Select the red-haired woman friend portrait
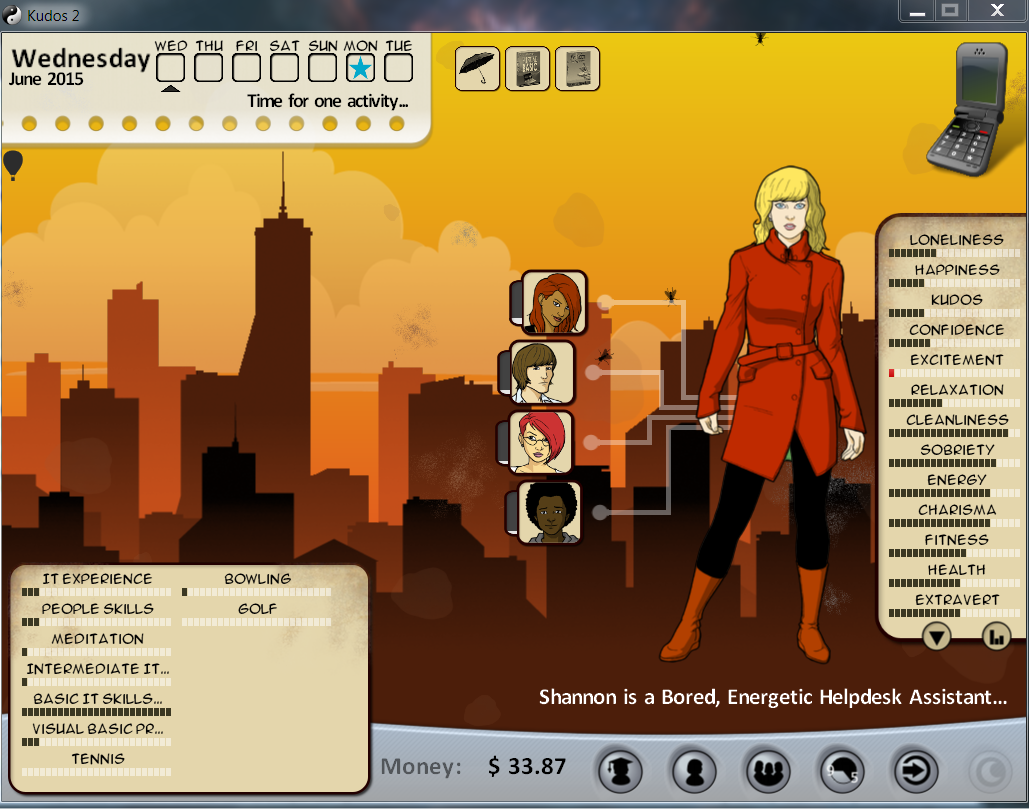Screen dimensions: 1029x809 [x=553, y=302]
